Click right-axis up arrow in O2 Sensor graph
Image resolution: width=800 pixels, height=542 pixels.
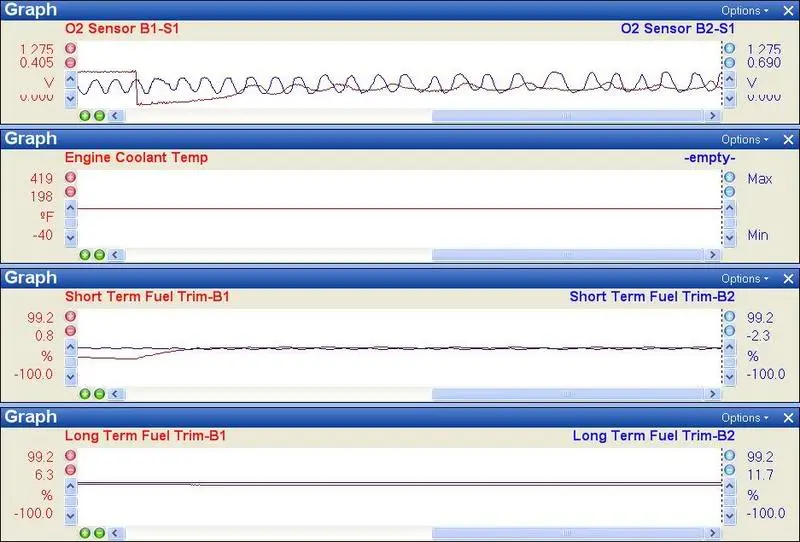[730, 79]
